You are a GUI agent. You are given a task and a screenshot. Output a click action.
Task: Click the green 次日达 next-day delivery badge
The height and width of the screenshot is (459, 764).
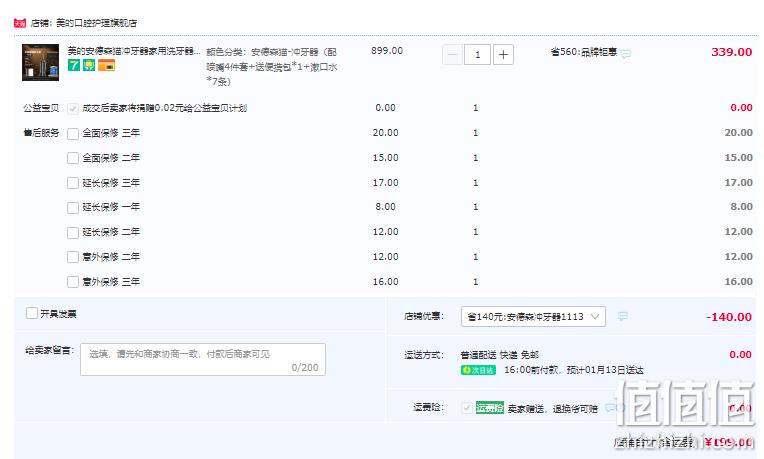pyautogui.click(x=478, y=370)
